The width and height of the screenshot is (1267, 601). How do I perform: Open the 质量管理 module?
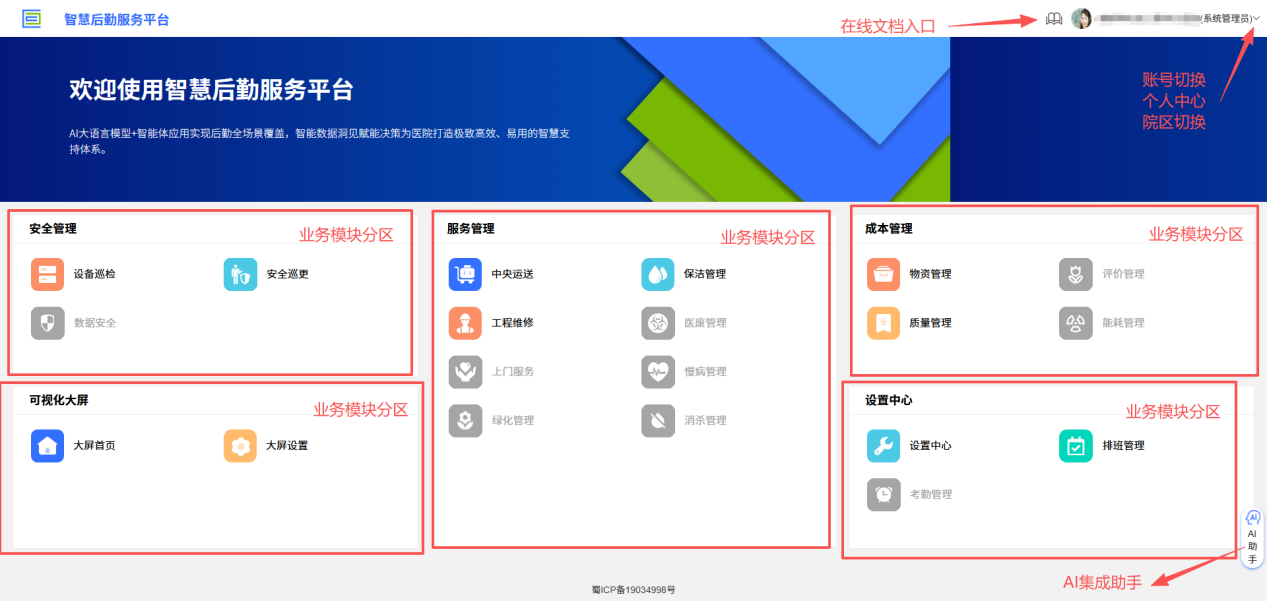pos(883,322)
